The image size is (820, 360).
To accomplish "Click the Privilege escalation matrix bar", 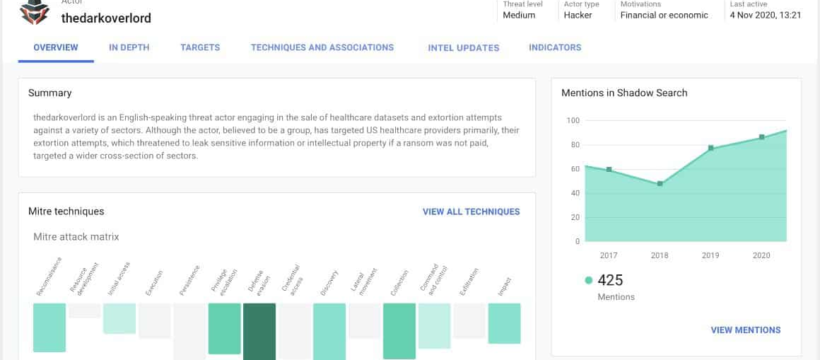I will tap(224, 329).
